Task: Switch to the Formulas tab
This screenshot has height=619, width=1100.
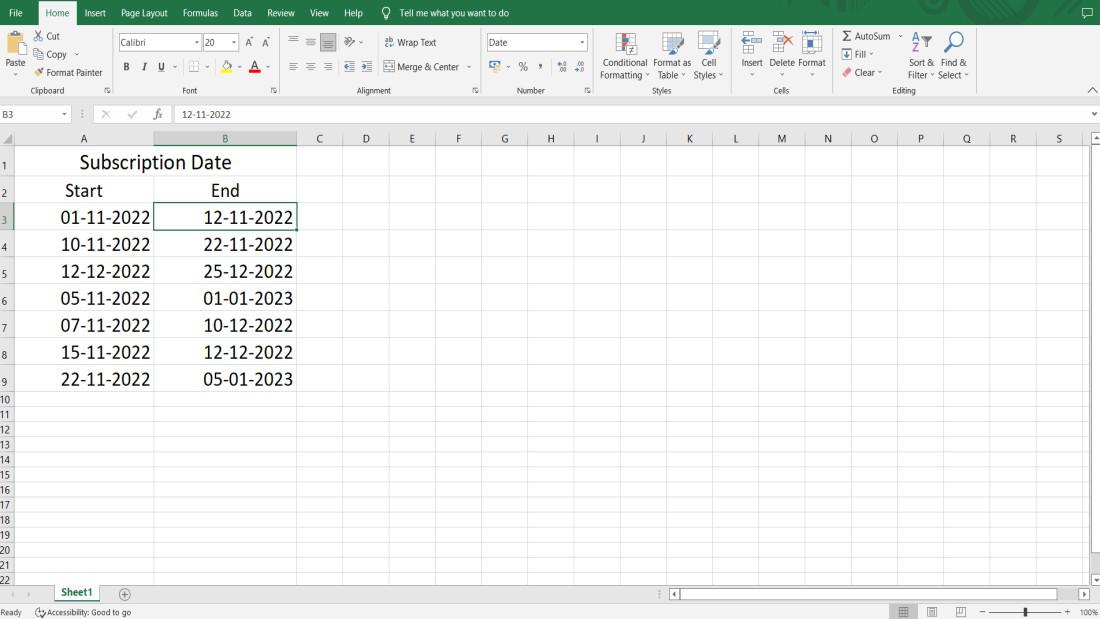Action: pyautogui.click(x=200, y=13)
